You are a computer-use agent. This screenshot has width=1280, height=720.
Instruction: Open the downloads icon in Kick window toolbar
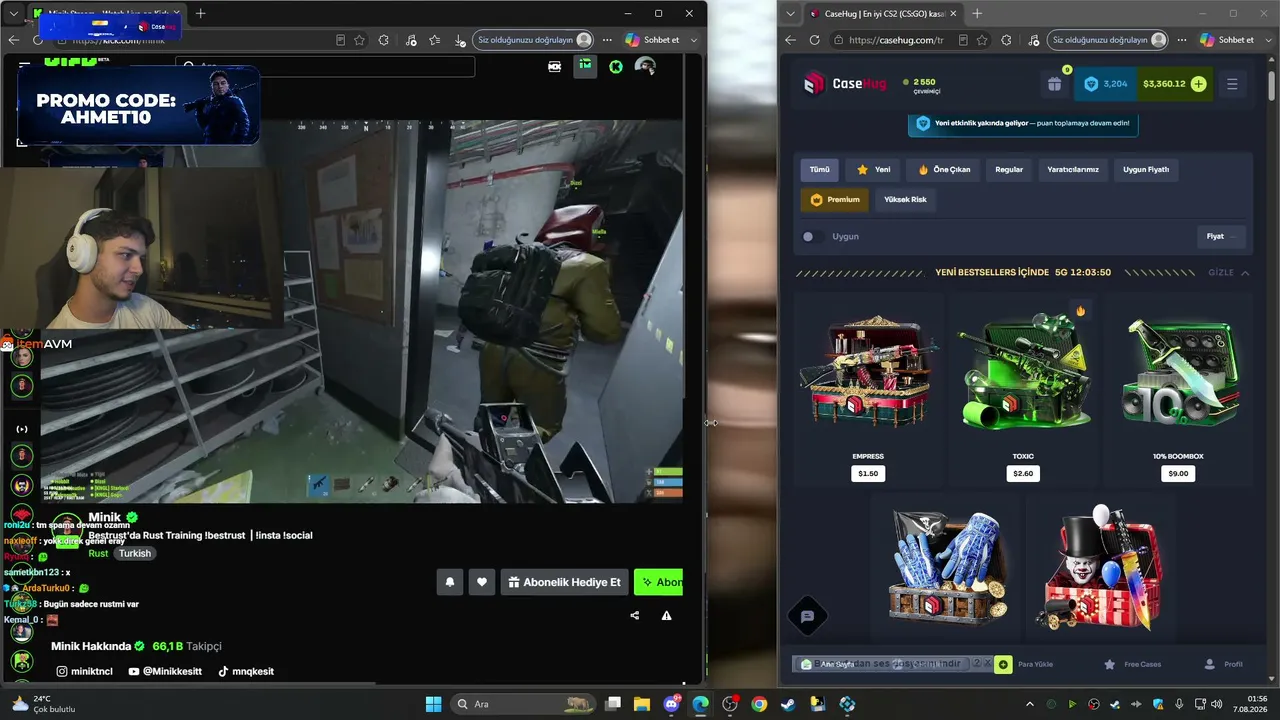coord(459,40)
